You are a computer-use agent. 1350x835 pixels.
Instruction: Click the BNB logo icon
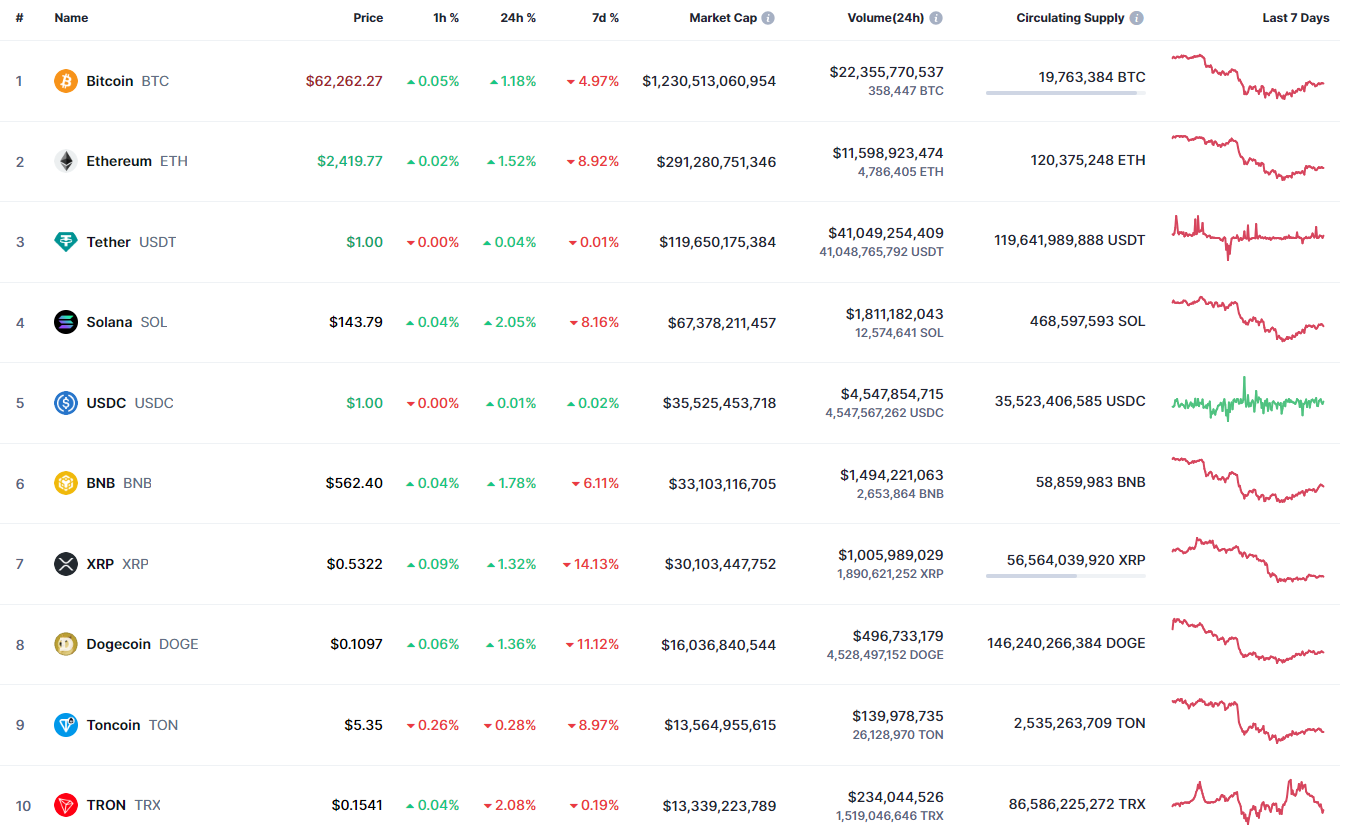click(66, 483)
